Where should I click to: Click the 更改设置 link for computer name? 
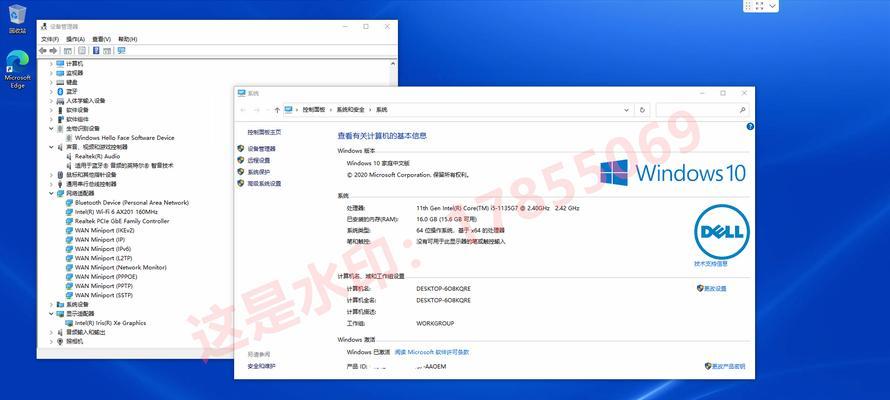(x=715, y=288)
